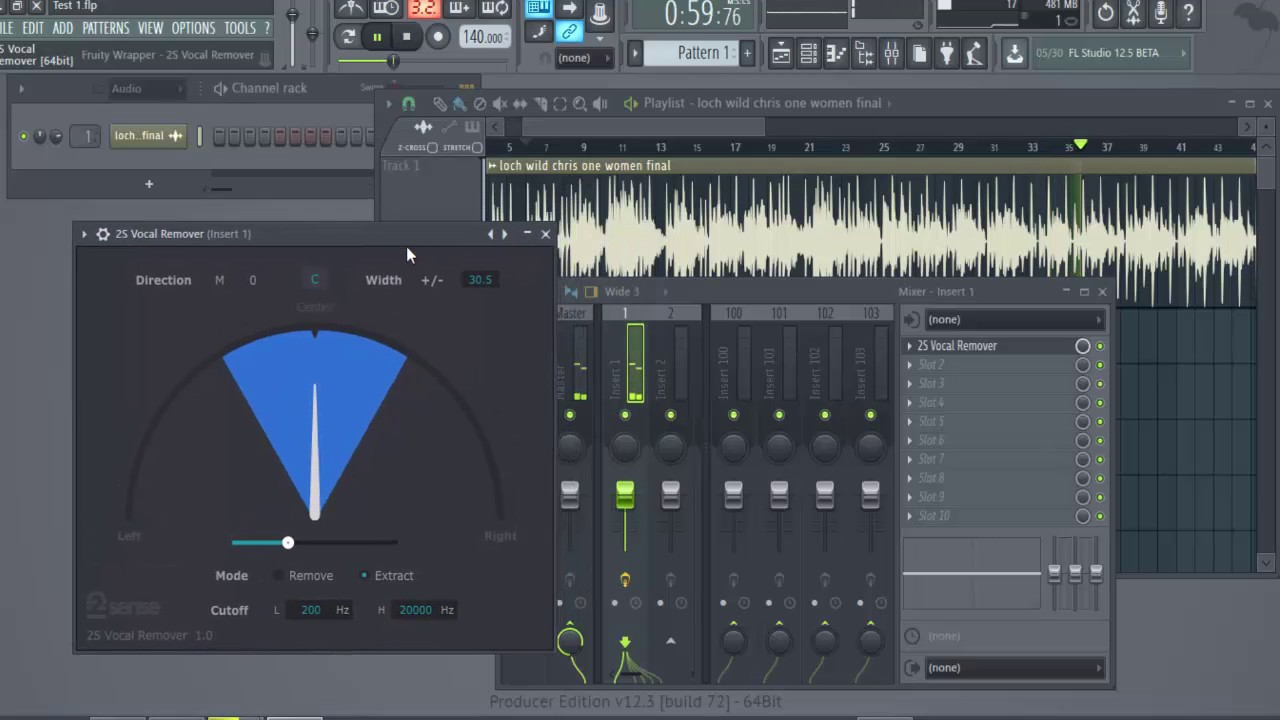Open the plugin picker toolbar button

coord(946,54)
